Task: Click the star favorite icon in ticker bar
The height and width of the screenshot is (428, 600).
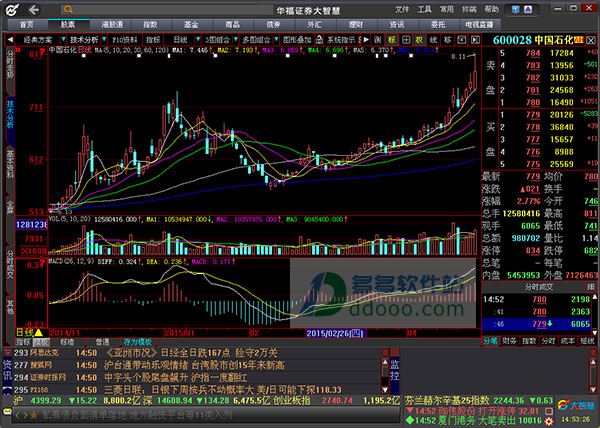Action: point(34,415)
